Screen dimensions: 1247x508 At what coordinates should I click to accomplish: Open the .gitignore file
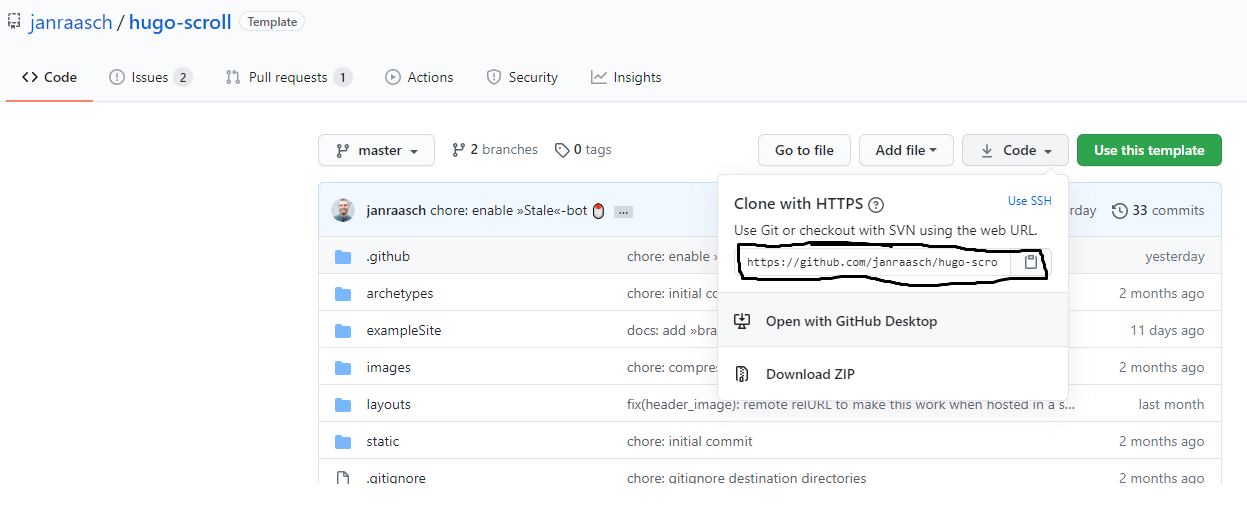396,479
